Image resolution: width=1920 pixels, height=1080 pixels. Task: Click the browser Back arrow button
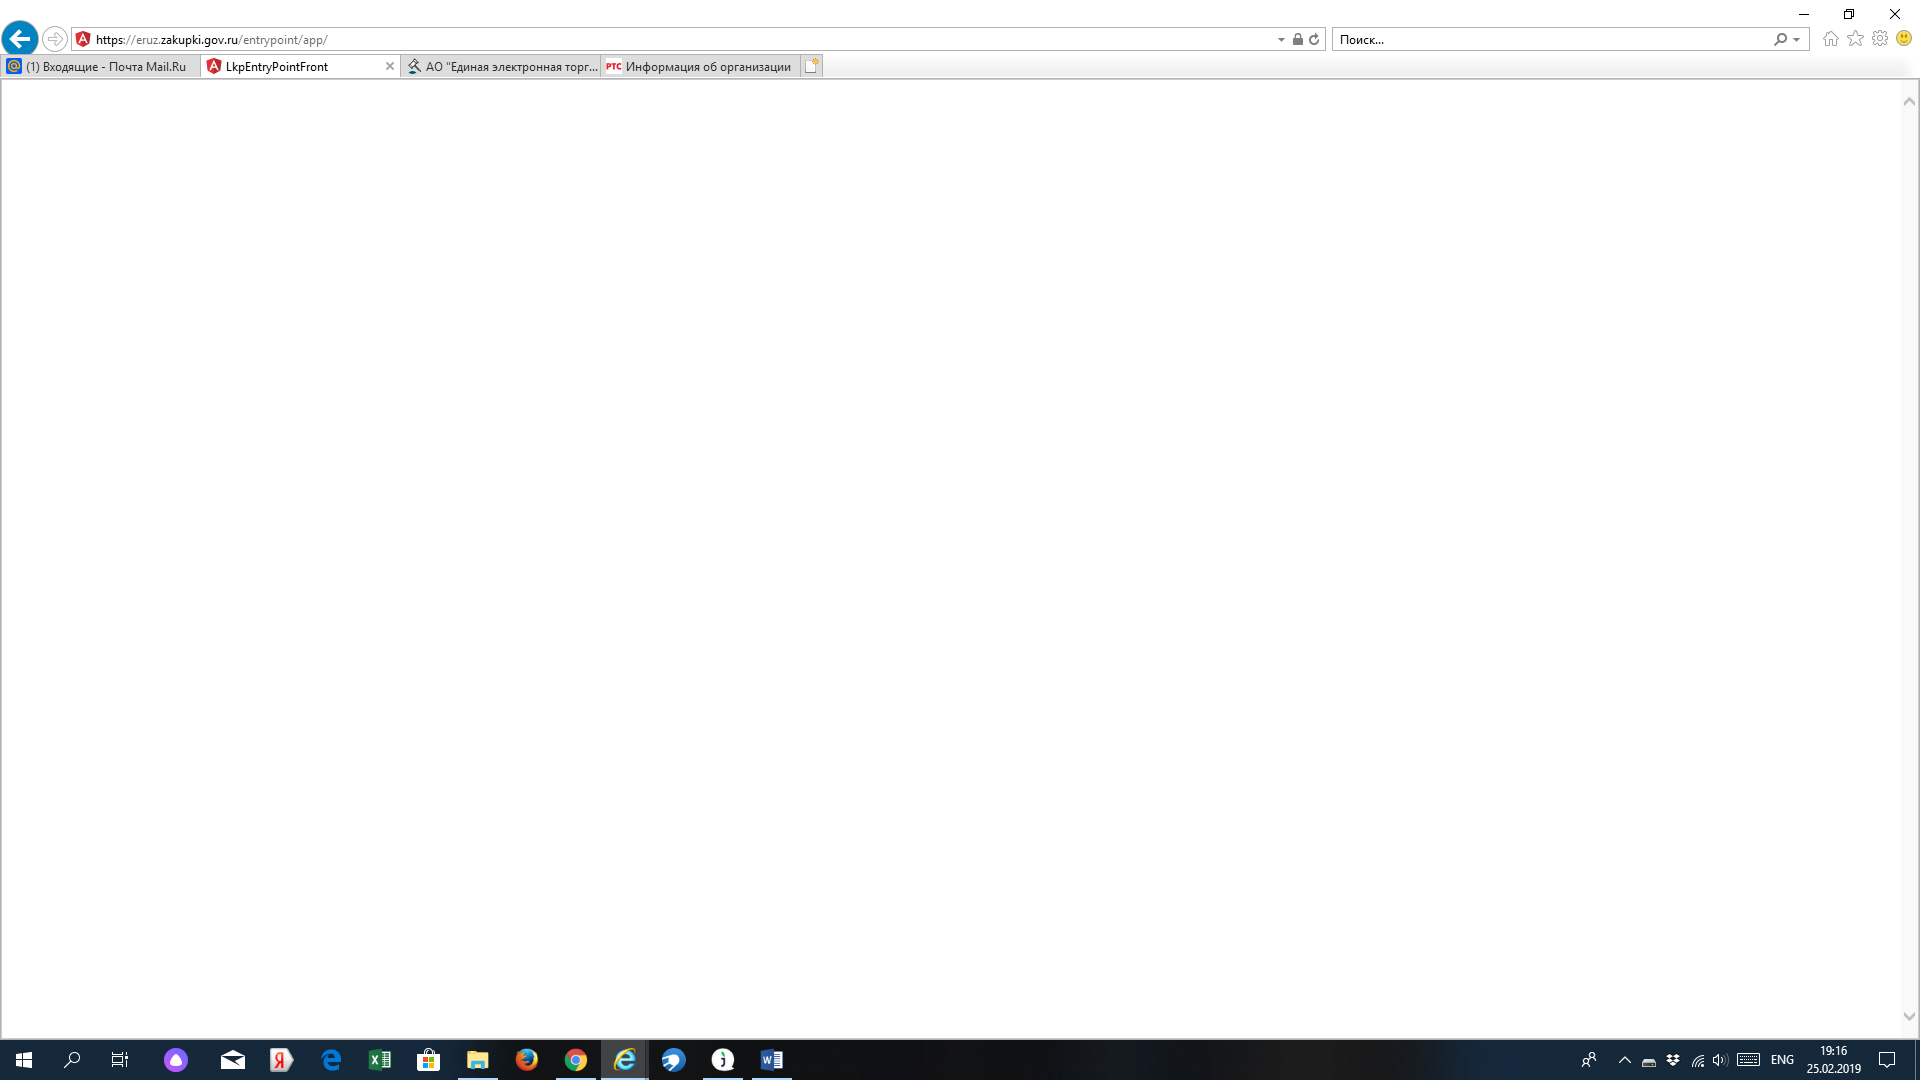coord(20,39)
